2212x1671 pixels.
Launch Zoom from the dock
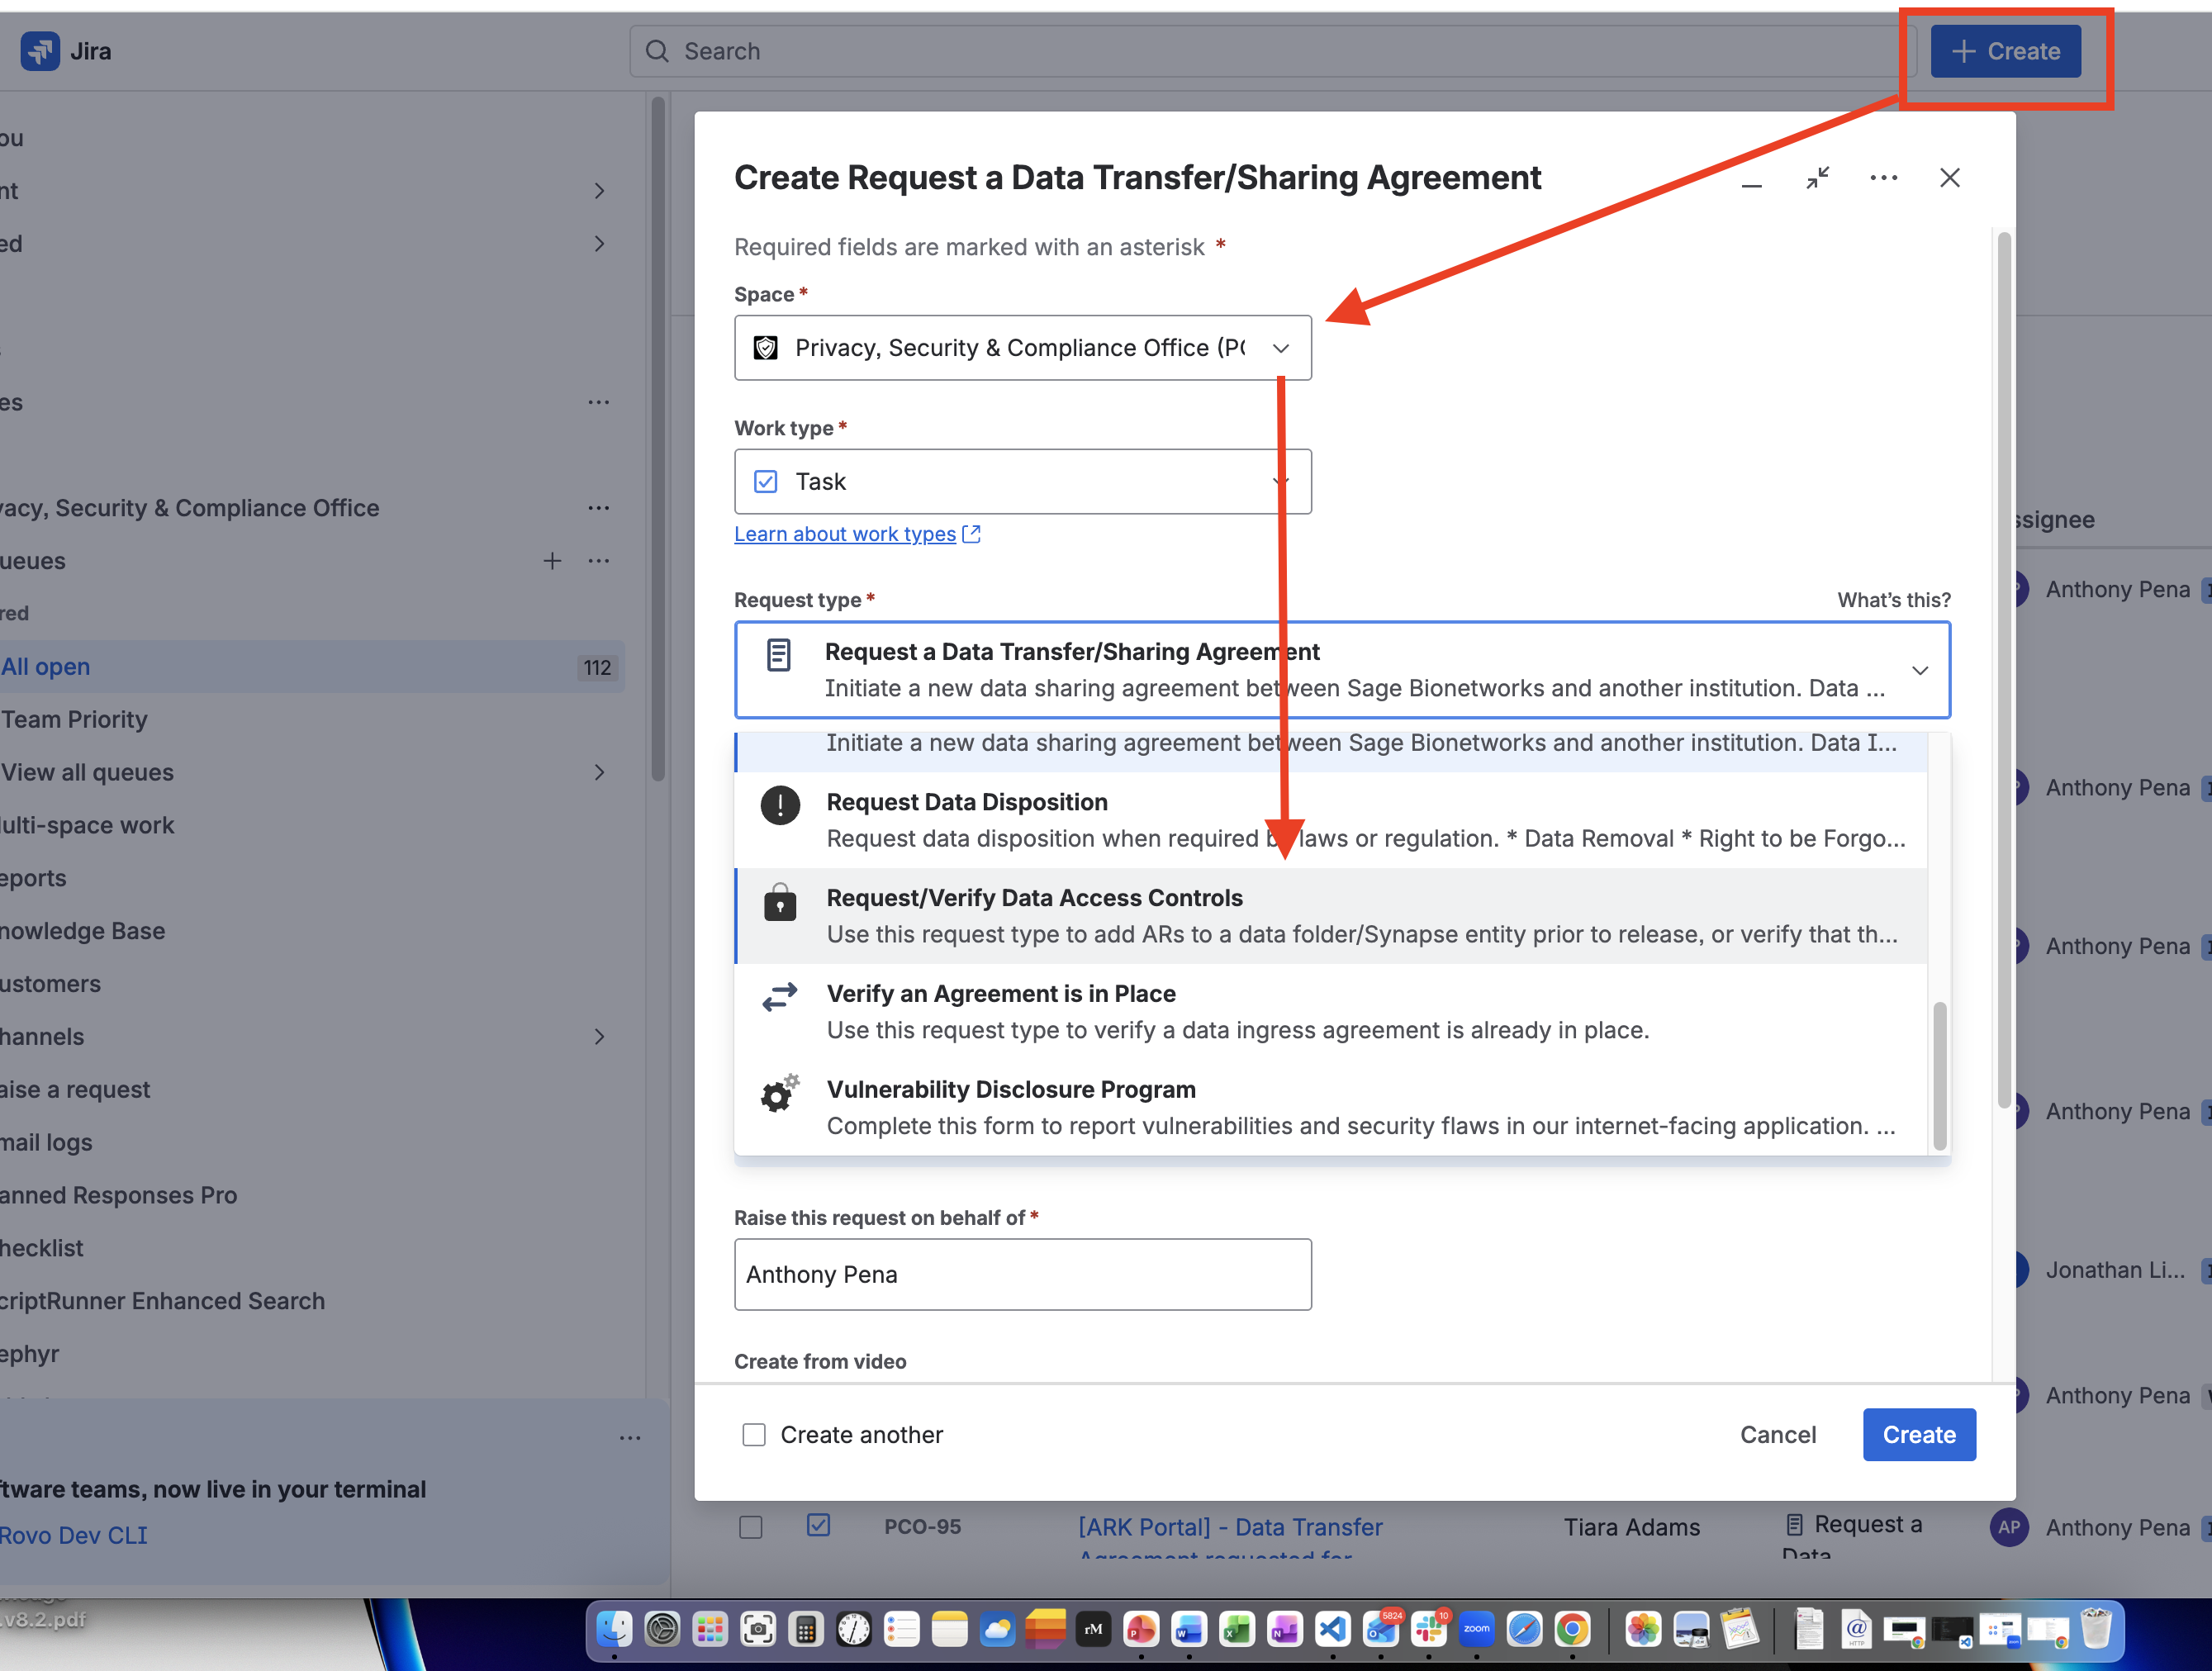tap(1477, 1629)
